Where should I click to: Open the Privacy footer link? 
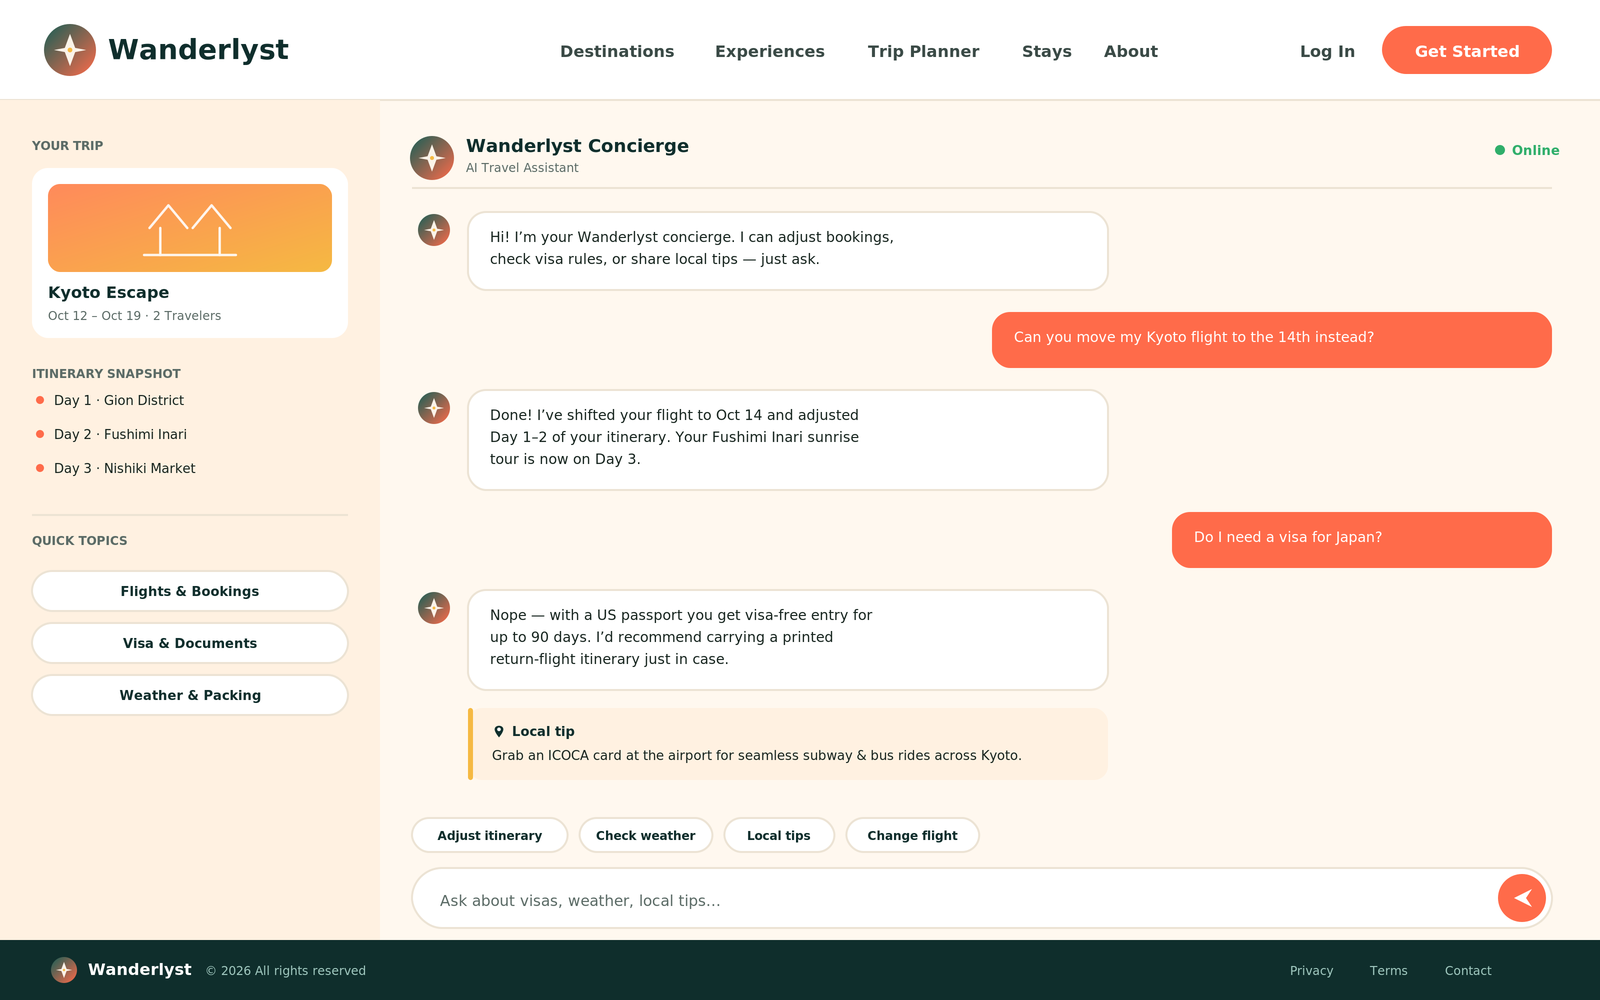coord(1311,970)
